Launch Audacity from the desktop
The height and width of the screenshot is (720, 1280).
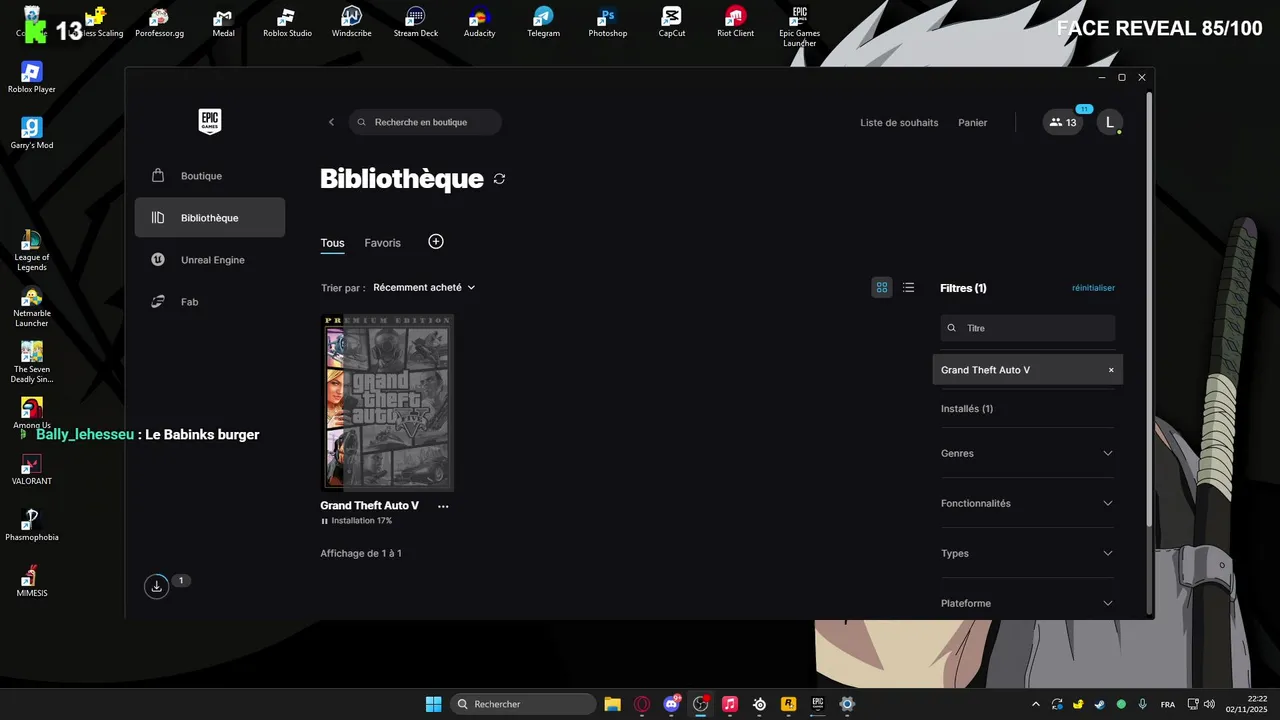click(x=479, y=22)
